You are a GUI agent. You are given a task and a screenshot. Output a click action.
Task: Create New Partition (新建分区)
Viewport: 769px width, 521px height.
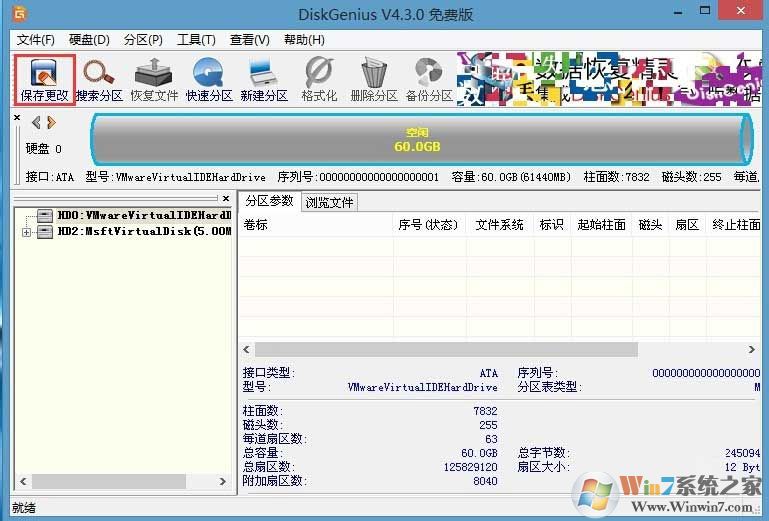click(x=264, y=79)
